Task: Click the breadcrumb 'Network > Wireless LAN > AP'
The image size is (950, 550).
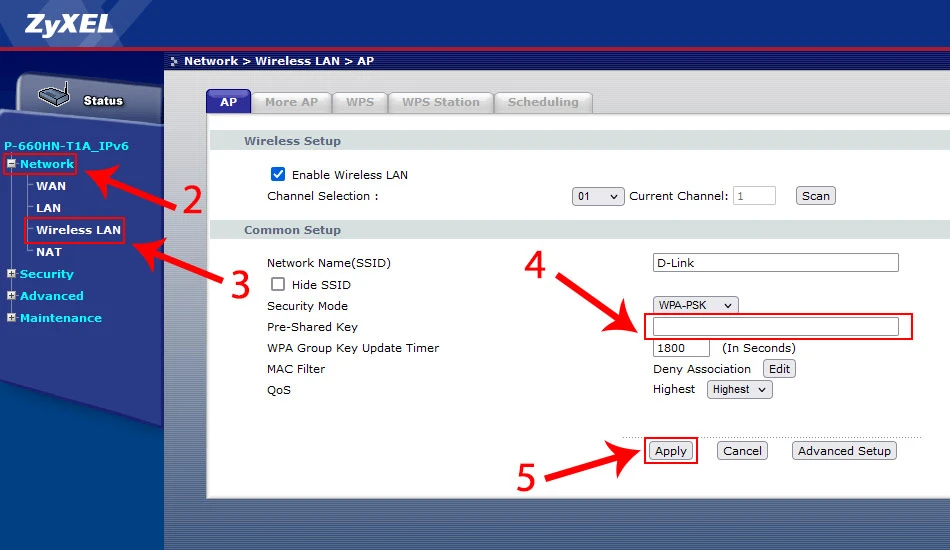Action: tap(279, 61)
